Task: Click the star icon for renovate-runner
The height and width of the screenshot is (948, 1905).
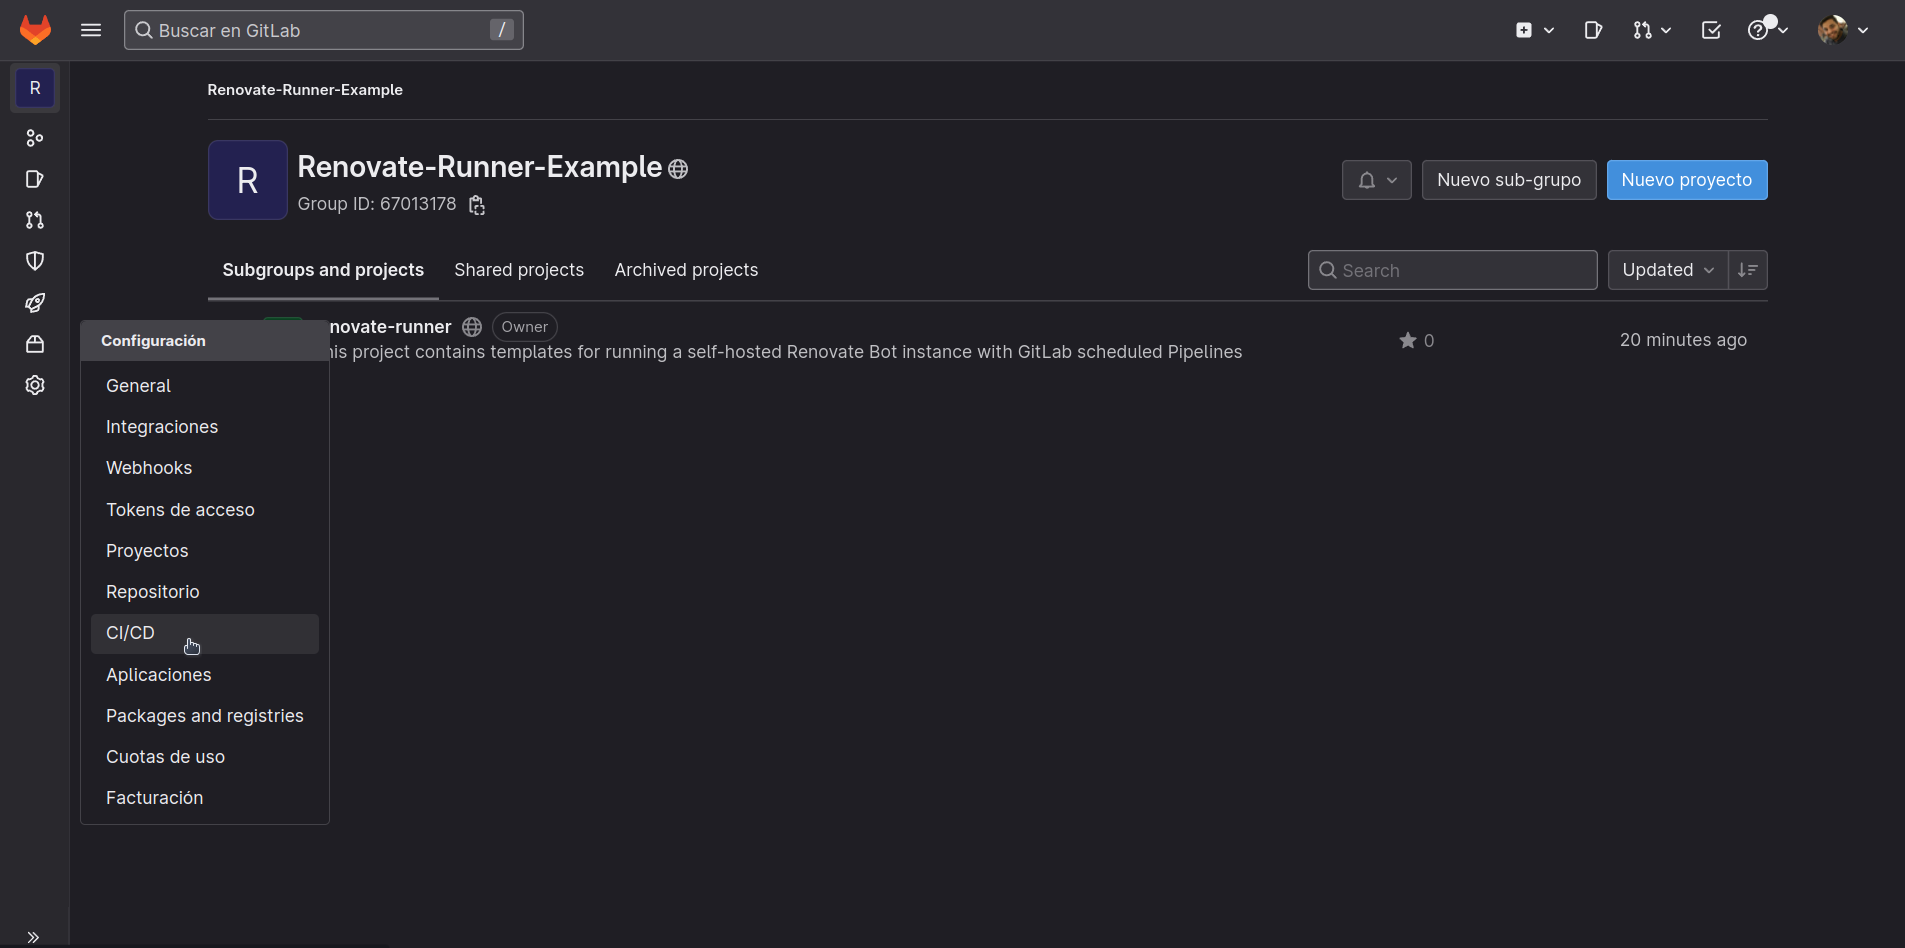Action: (1407, 340)
